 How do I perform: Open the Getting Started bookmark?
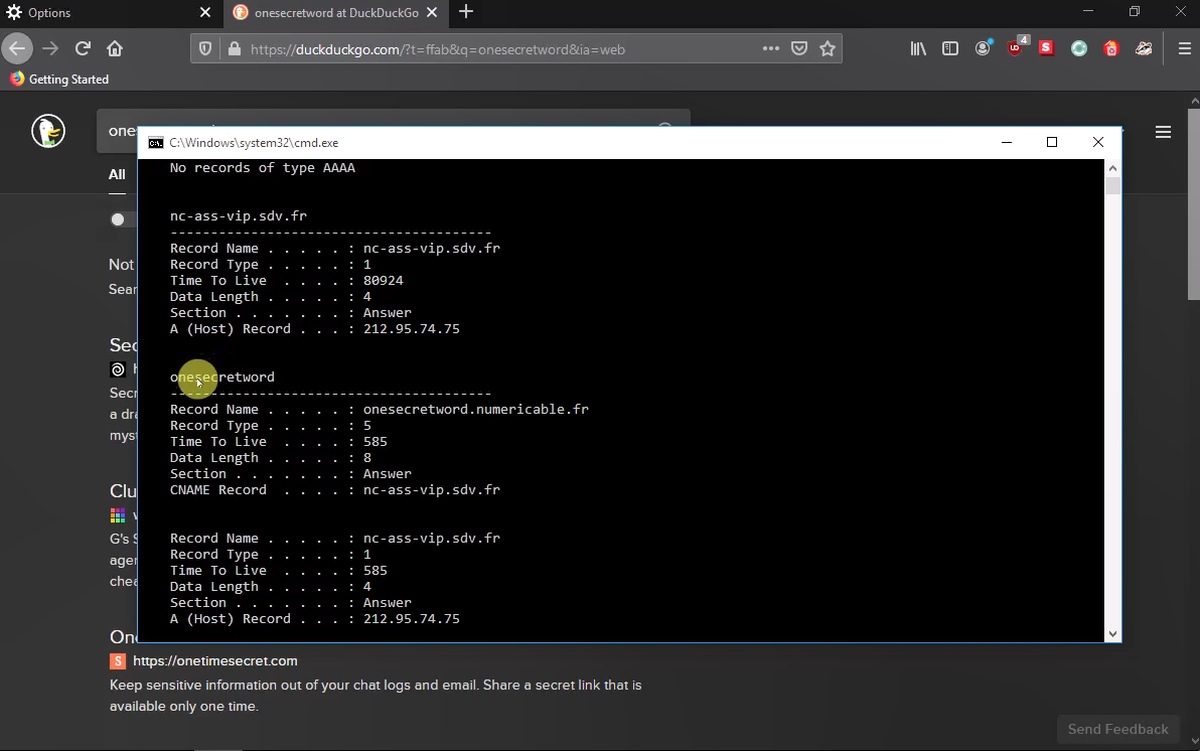68,79
